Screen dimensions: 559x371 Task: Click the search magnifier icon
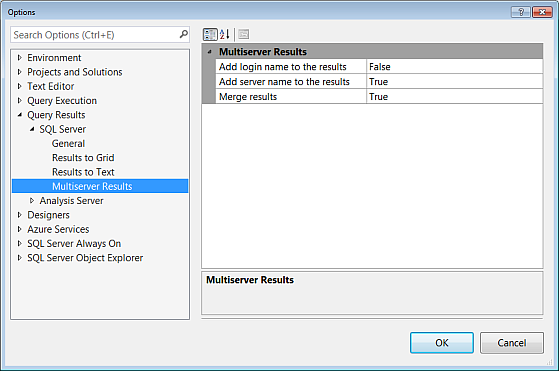(x=183, y=35)
